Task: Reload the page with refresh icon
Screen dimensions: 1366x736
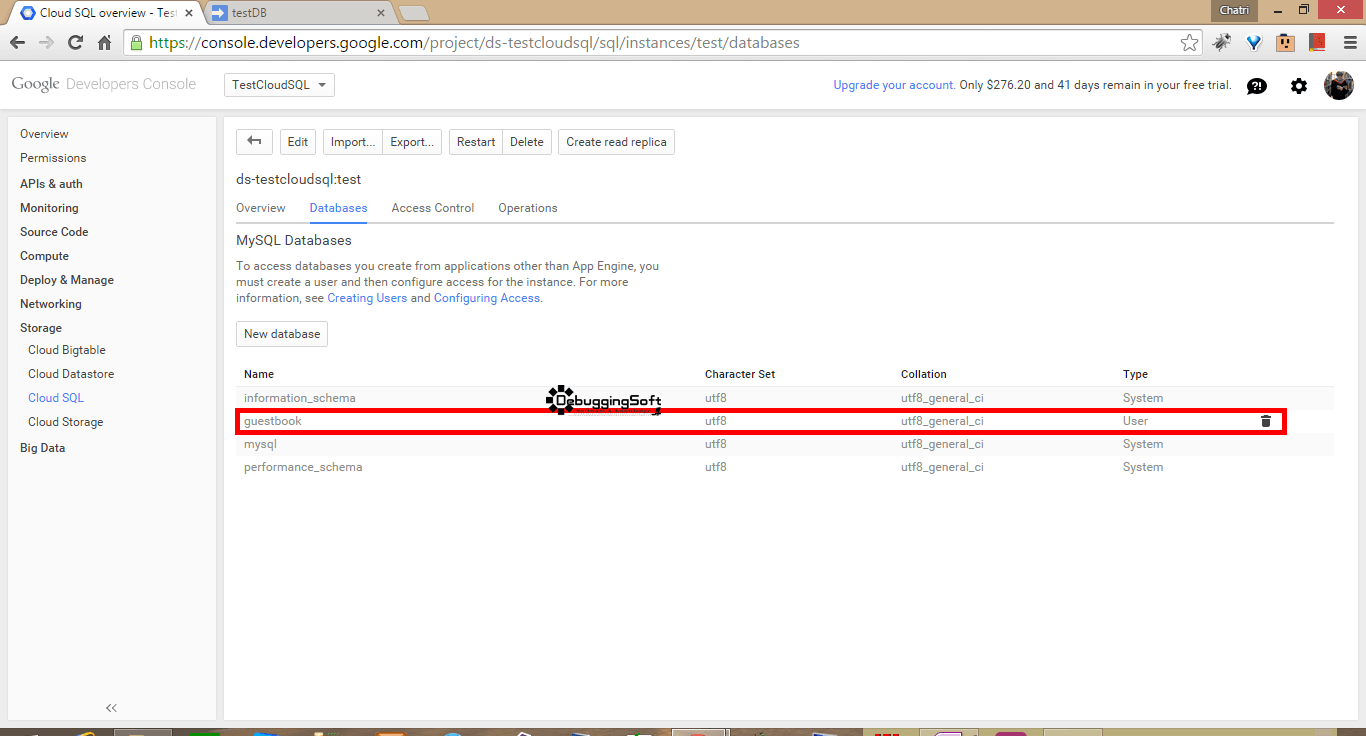Action: (75, 43)
